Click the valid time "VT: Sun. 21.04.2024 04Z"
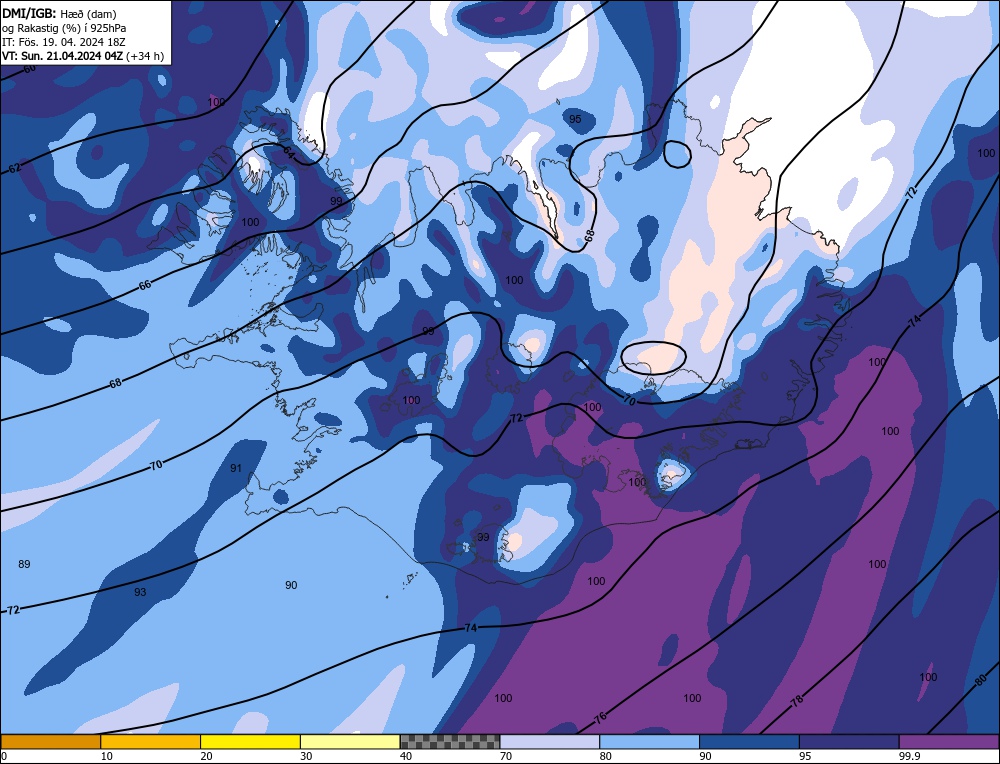Viewport: 1000px width, 764px height. (62, 56)
